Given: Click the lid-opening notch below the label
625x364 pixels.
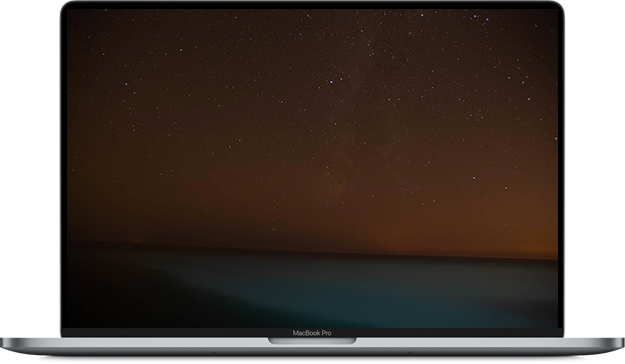Looking at the screenshot, I should (x=312, y=341).
